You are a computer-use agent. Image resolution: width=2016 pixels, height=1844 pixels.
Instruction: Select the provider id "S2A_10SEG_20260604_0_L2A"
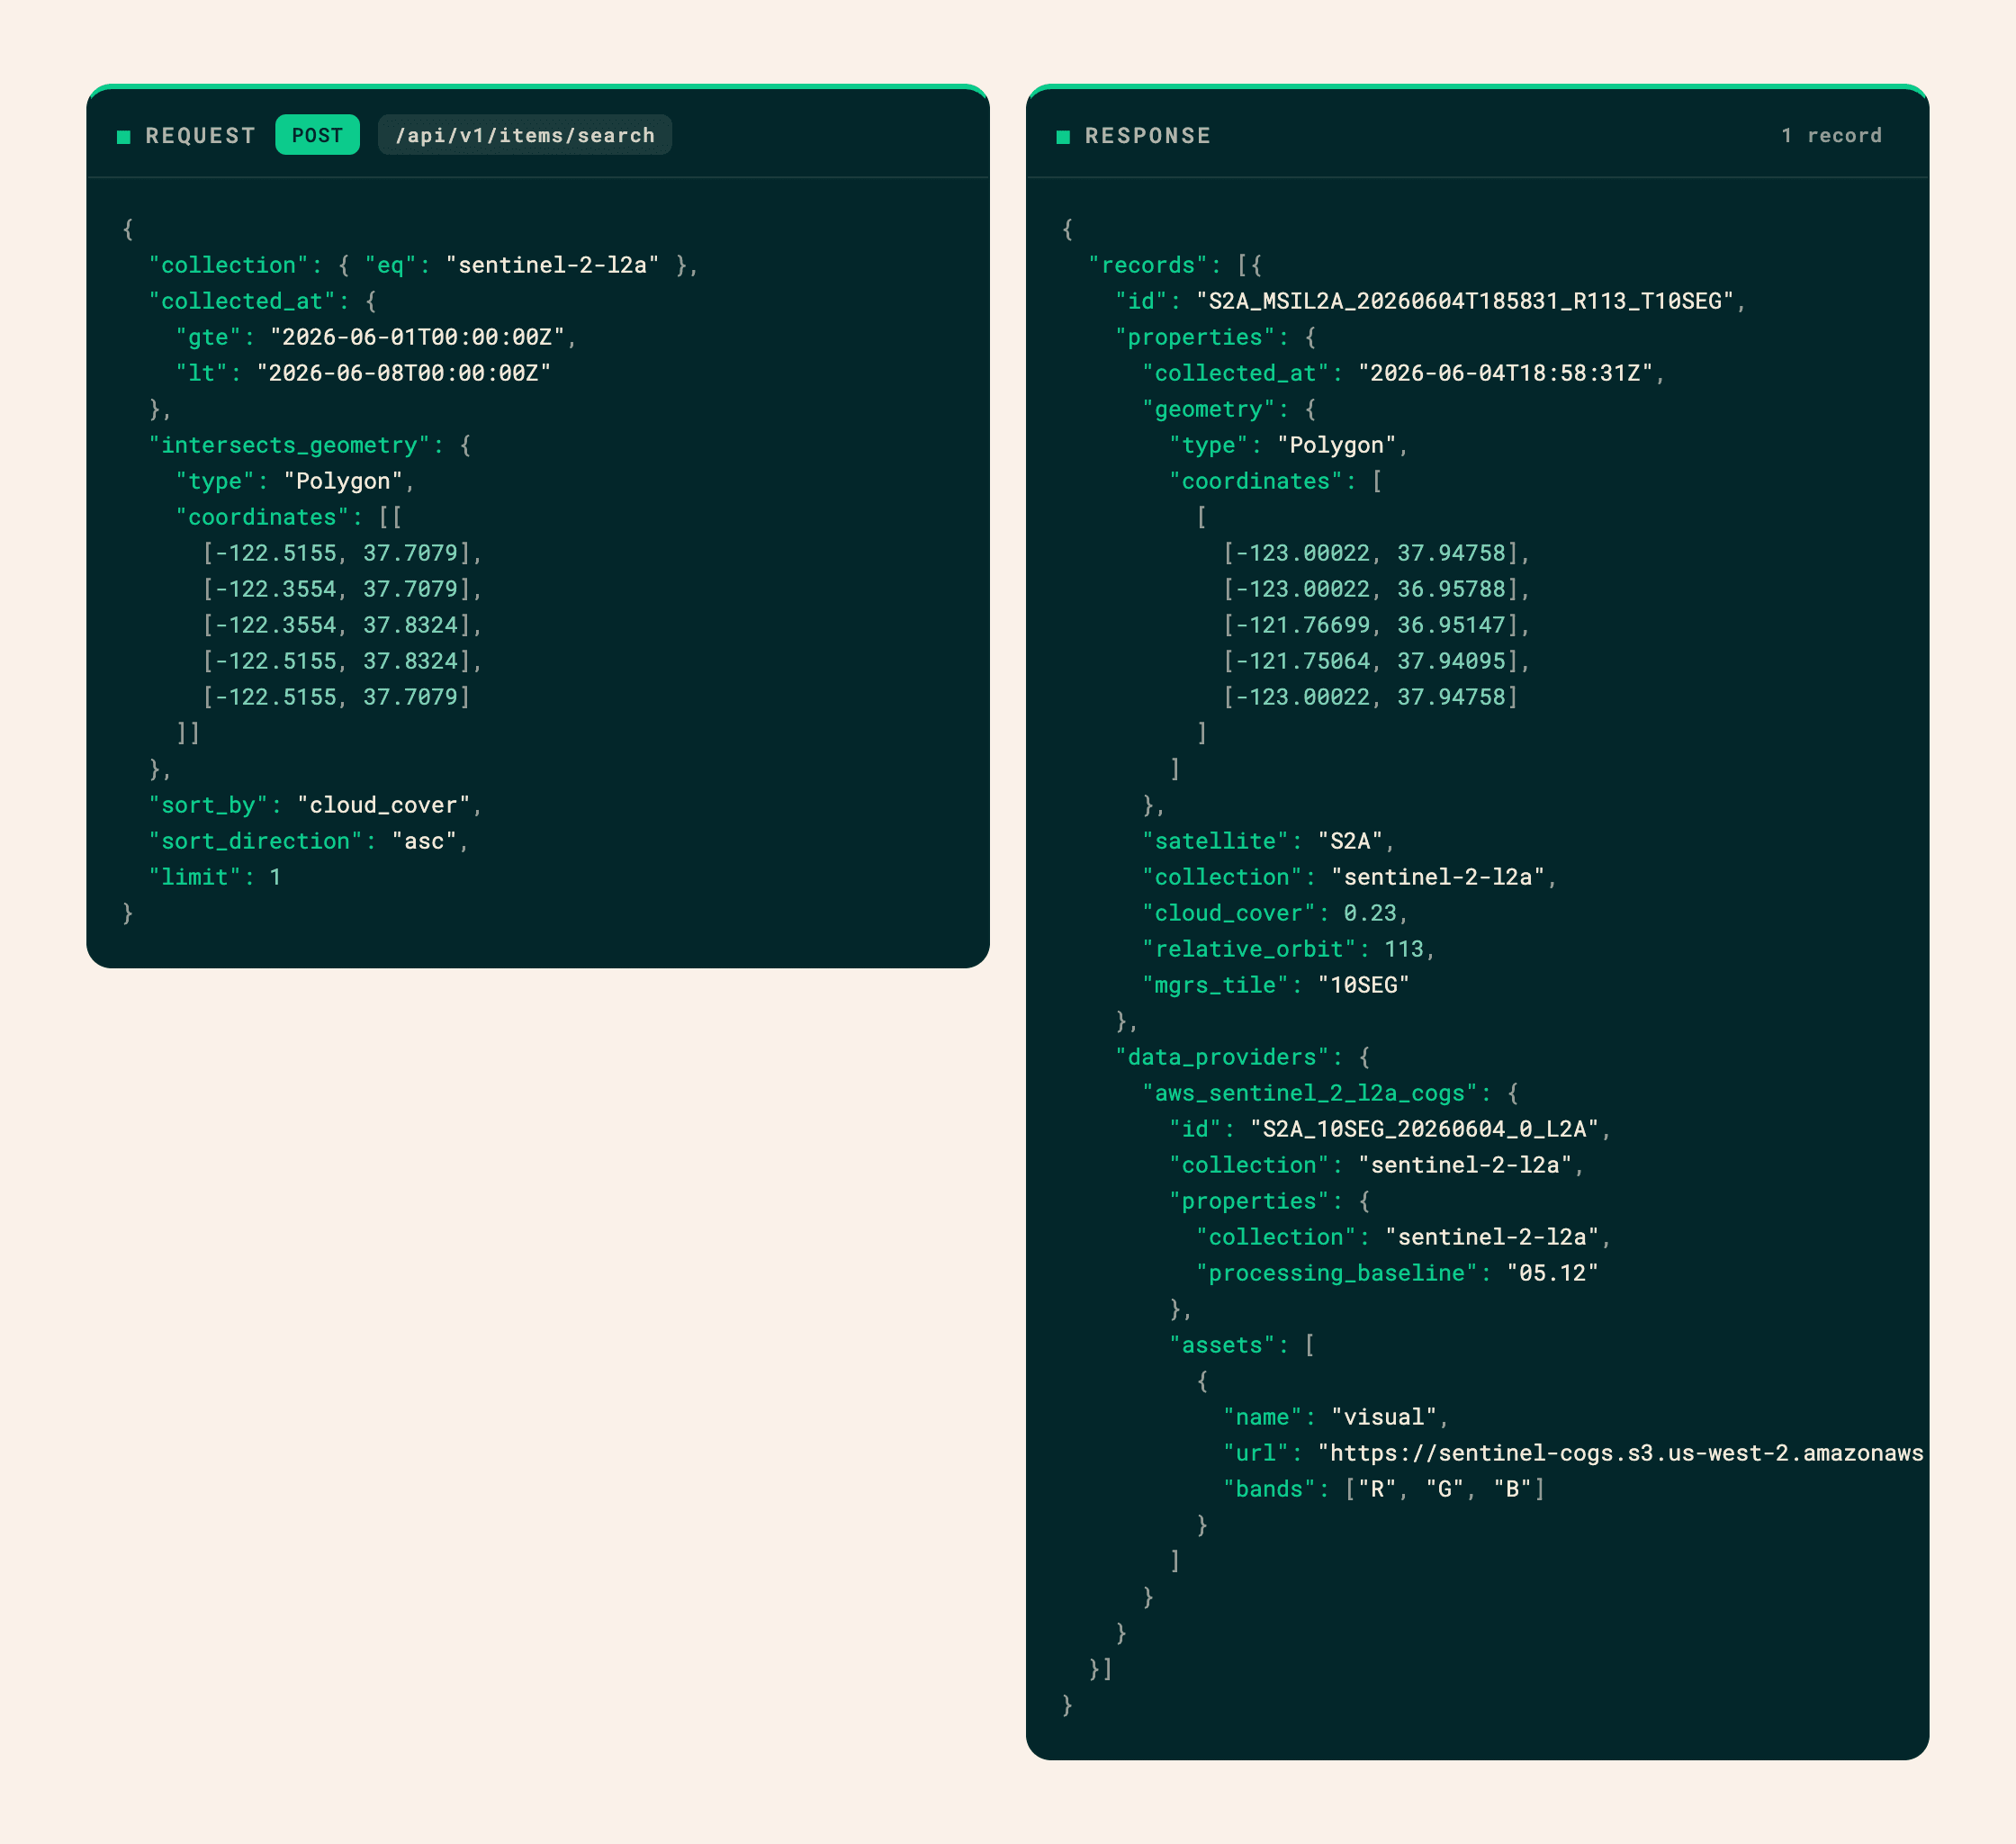coord(1425,1129)
